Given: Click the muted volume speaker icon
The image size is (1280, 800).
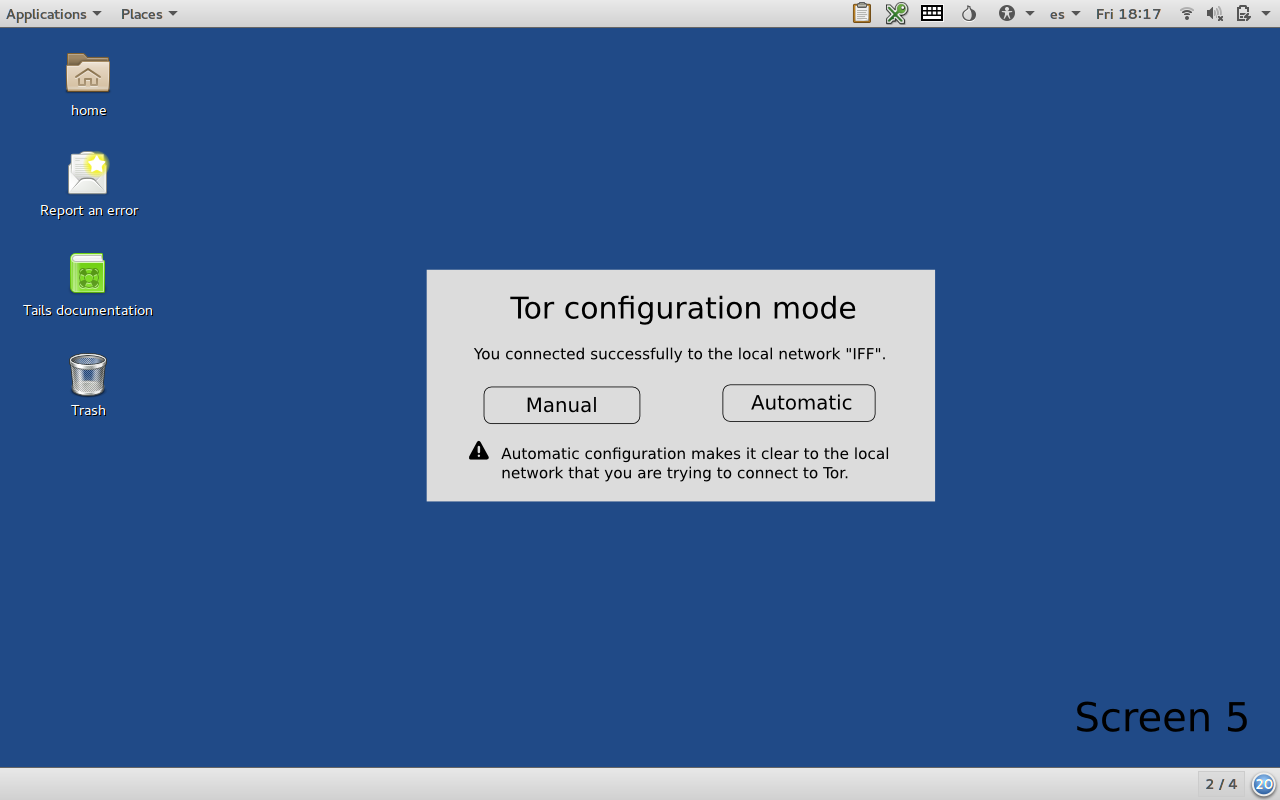Looking at the screenshot, I should [1215, 13].
